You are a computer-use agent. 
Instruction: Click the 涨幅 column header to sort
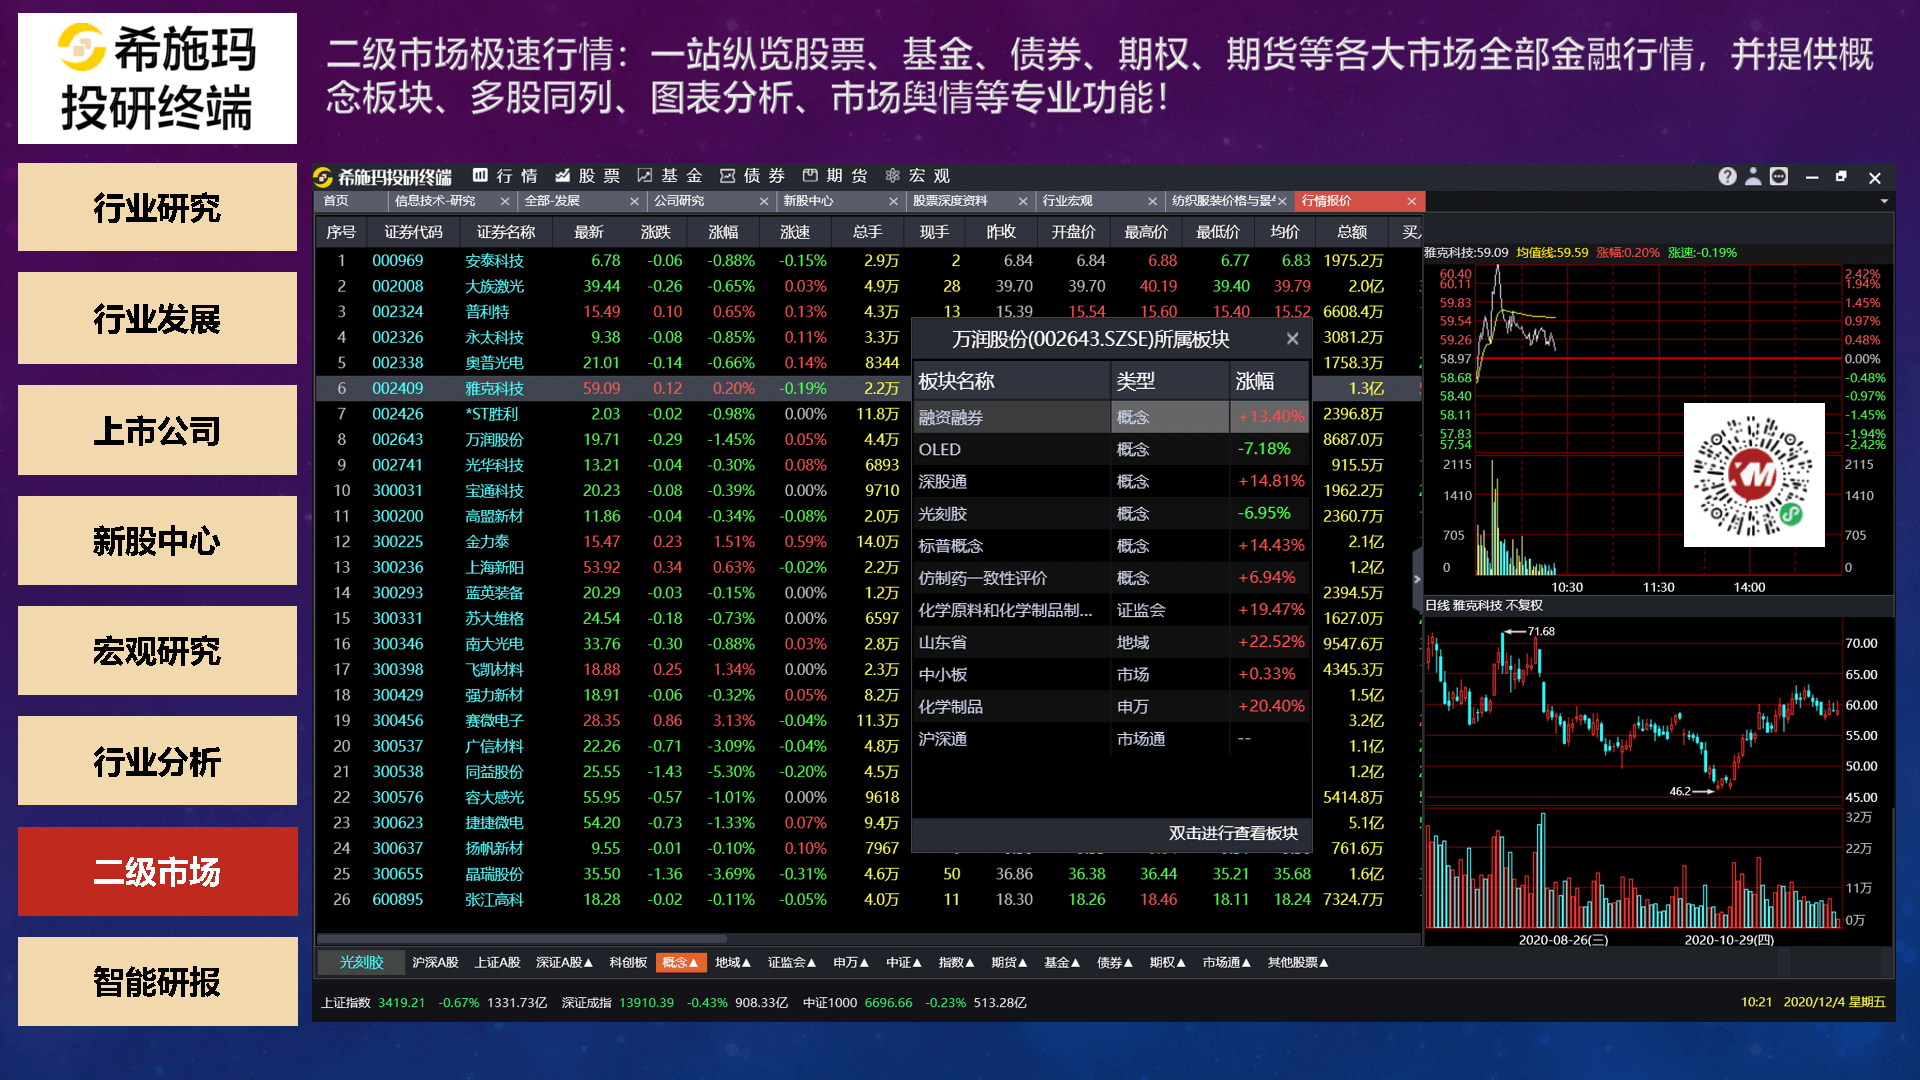point(723,231)
